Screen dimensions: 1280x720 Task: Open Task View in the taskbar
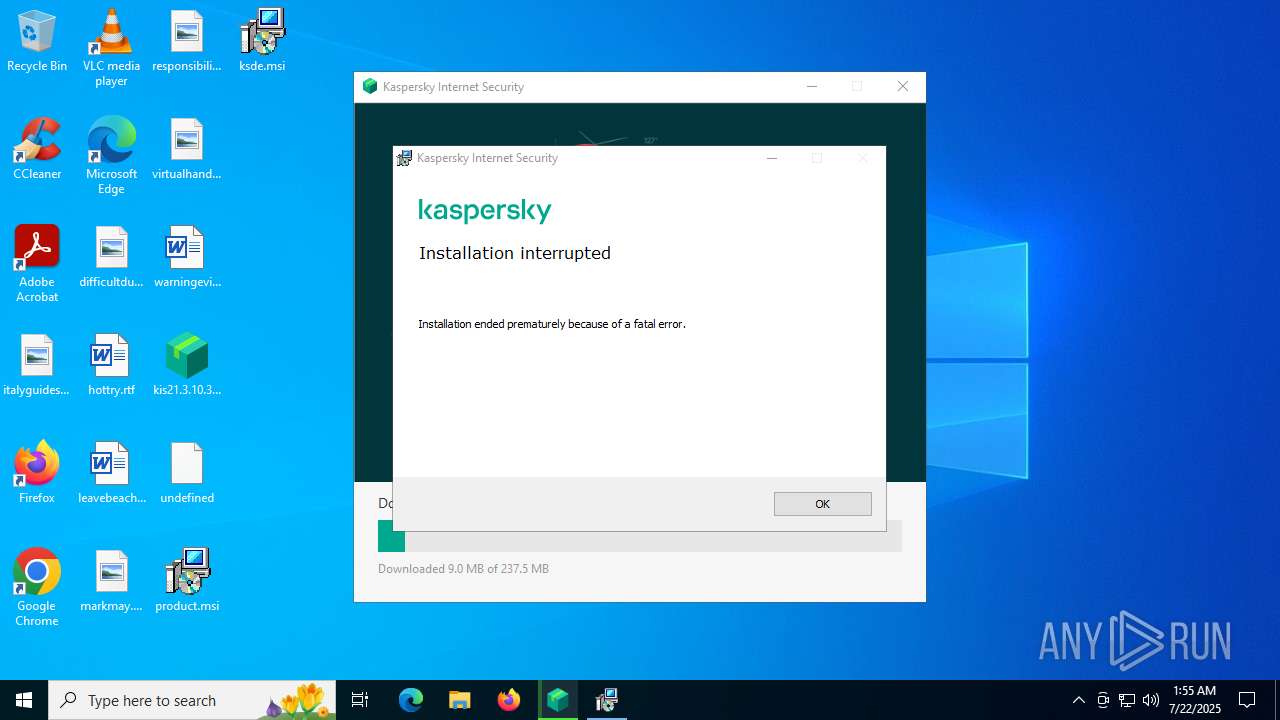tap(360, 700)
